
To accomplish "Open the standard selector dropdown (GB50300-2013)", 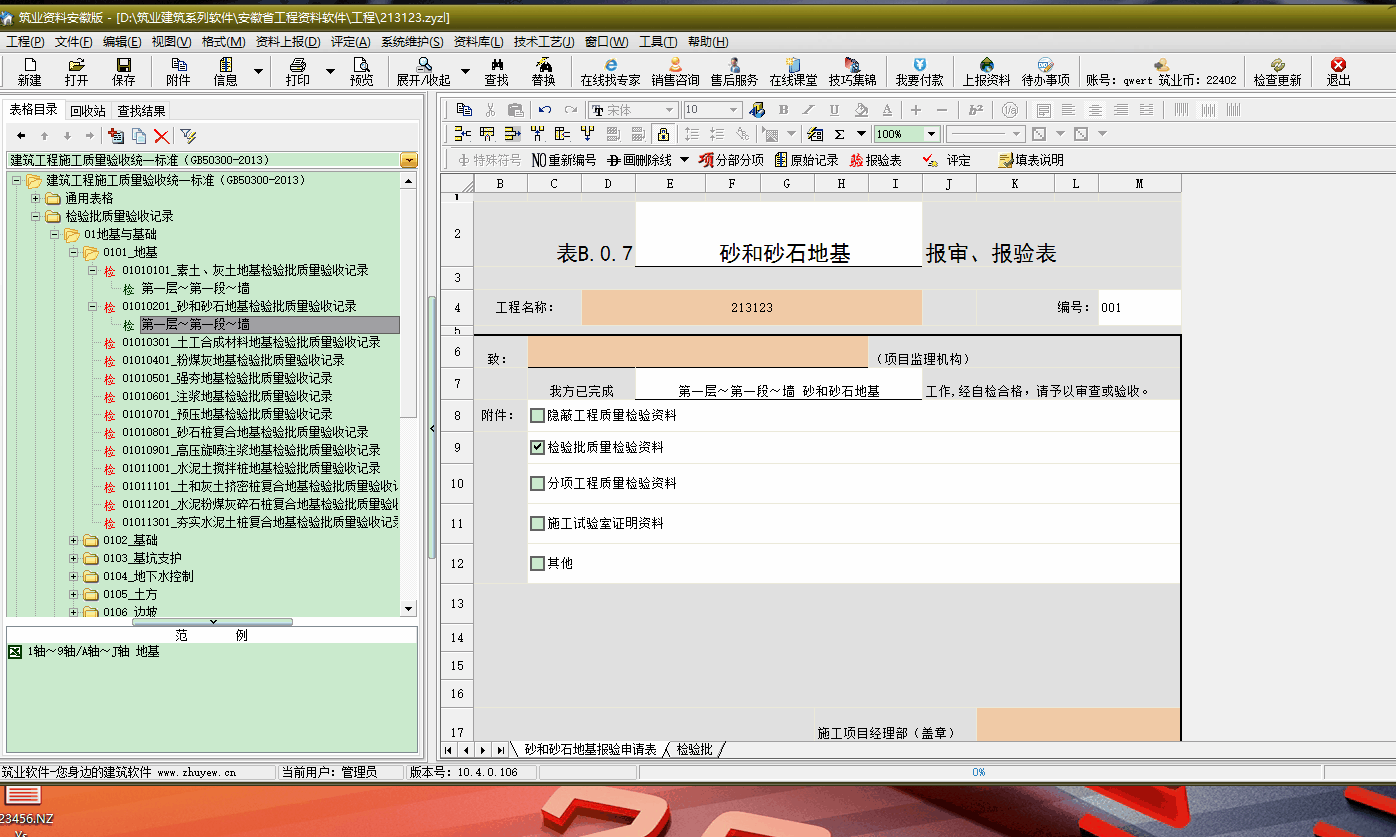I will pyautogui.click(x=408, y=160).
